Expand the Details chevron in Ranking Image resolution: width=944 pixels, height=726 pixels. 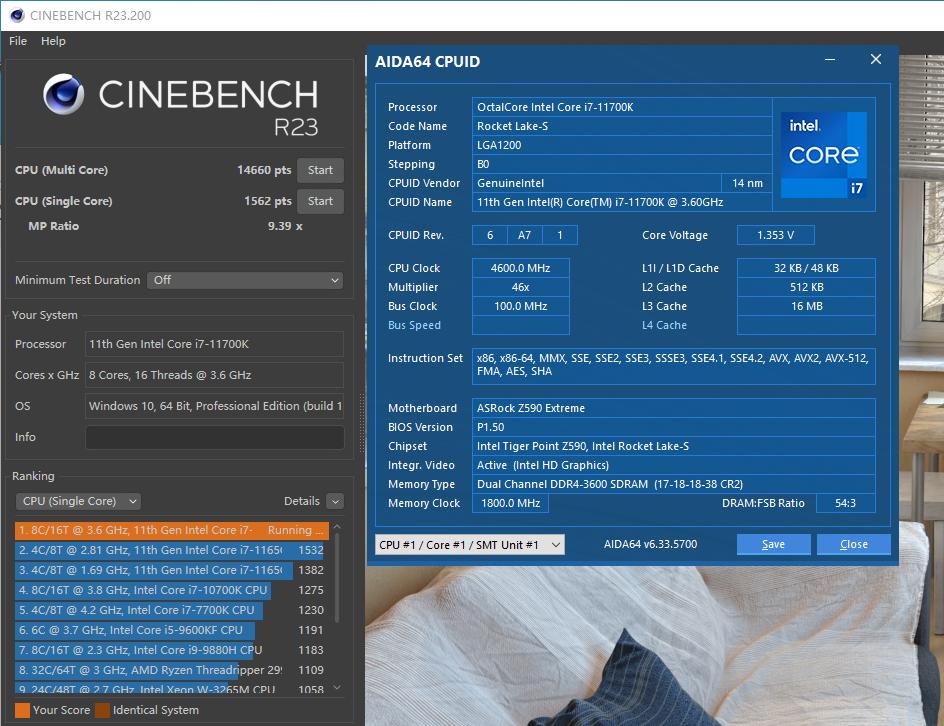[x=335, y=501]
